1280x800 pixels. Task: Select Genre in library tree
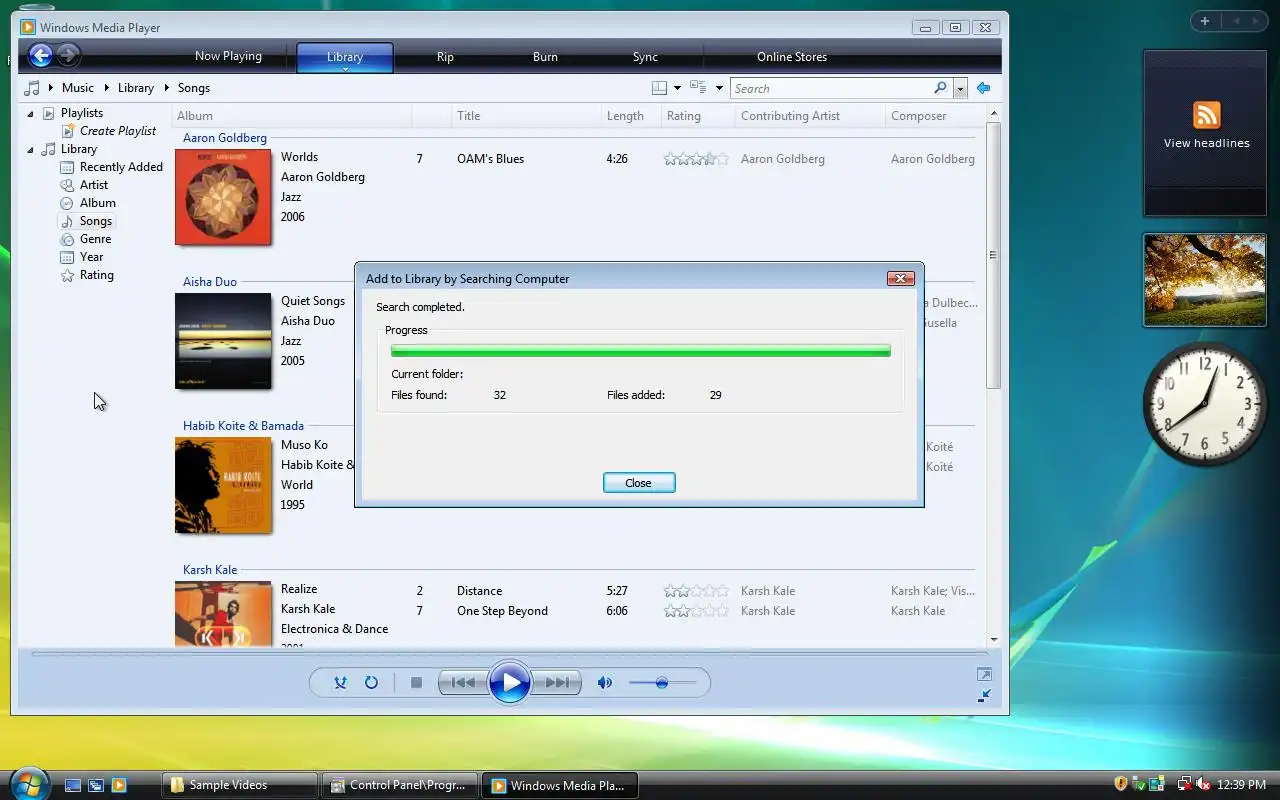click(95, 239)
